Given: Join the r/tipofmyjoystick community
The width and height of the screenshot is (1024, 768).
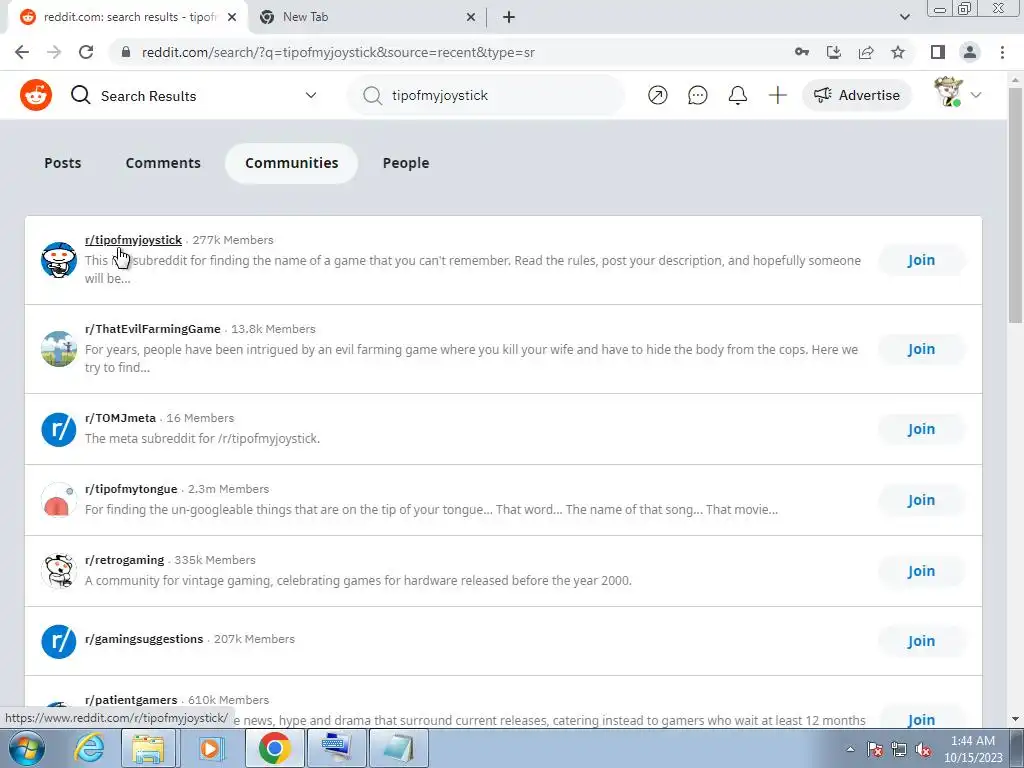Looking at the screenshot, I should (x=921, y=260).
